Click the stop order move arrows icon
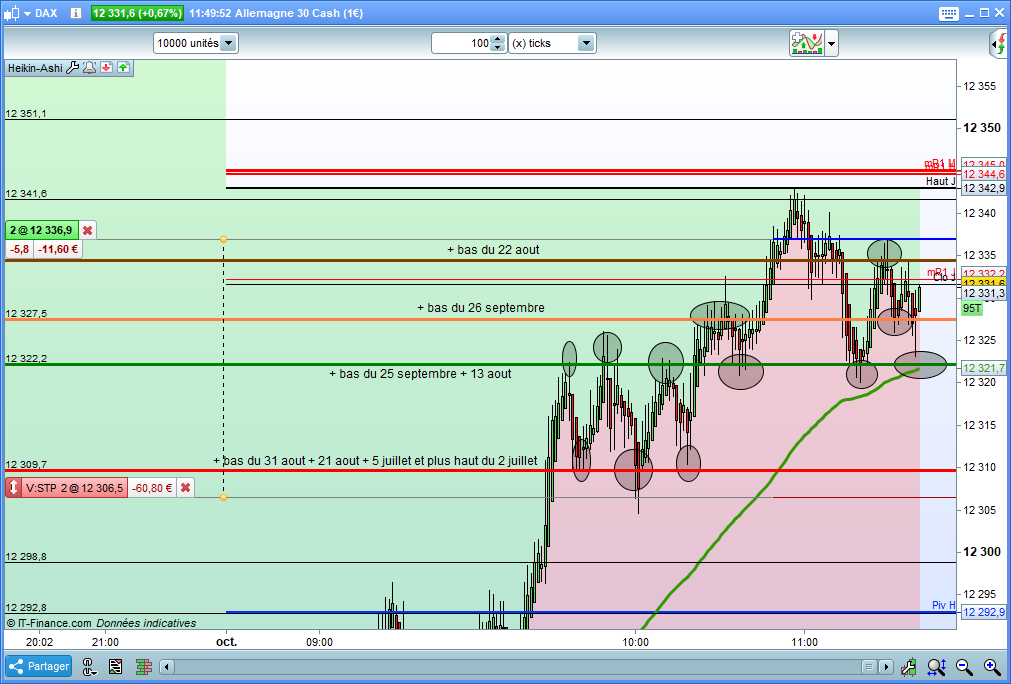 pyautogui.click(x=13, y=487)
